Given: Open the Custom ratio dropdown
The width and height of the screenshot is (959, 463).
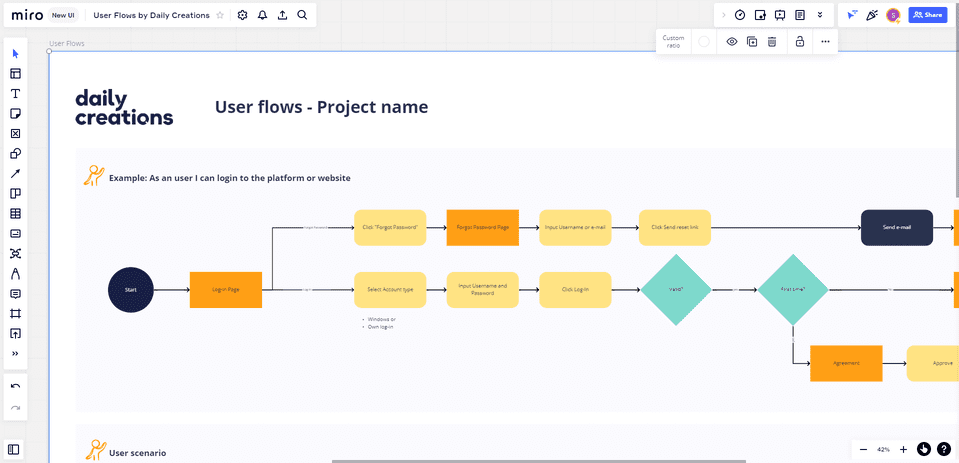Looking at the screenshot, I should [674, 42].
